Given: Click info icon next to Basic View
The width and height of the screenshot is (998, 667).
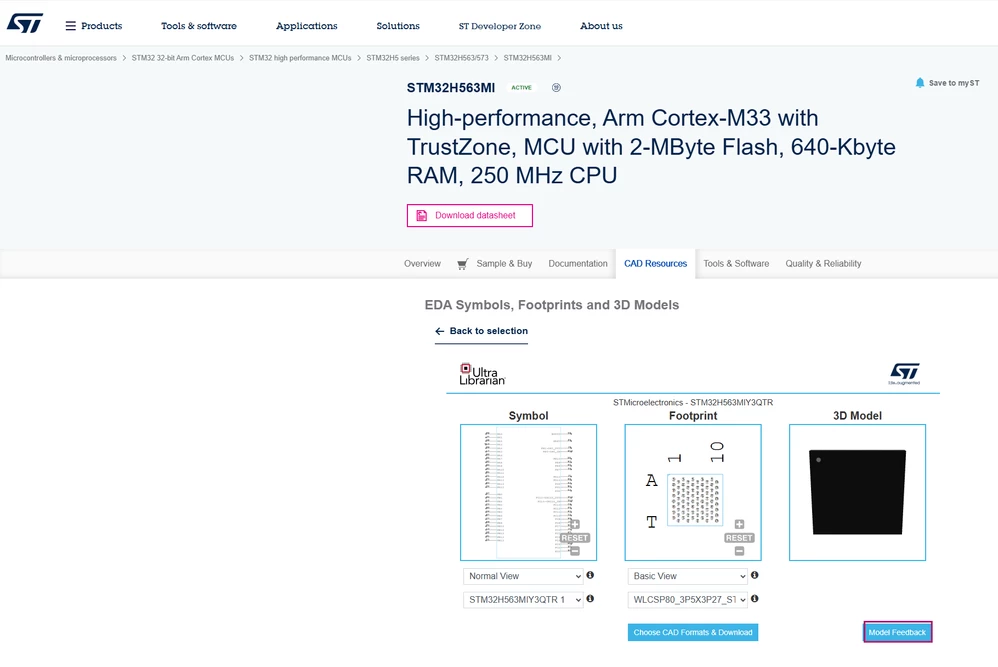Looking at the screenshot, I should 754,575.
